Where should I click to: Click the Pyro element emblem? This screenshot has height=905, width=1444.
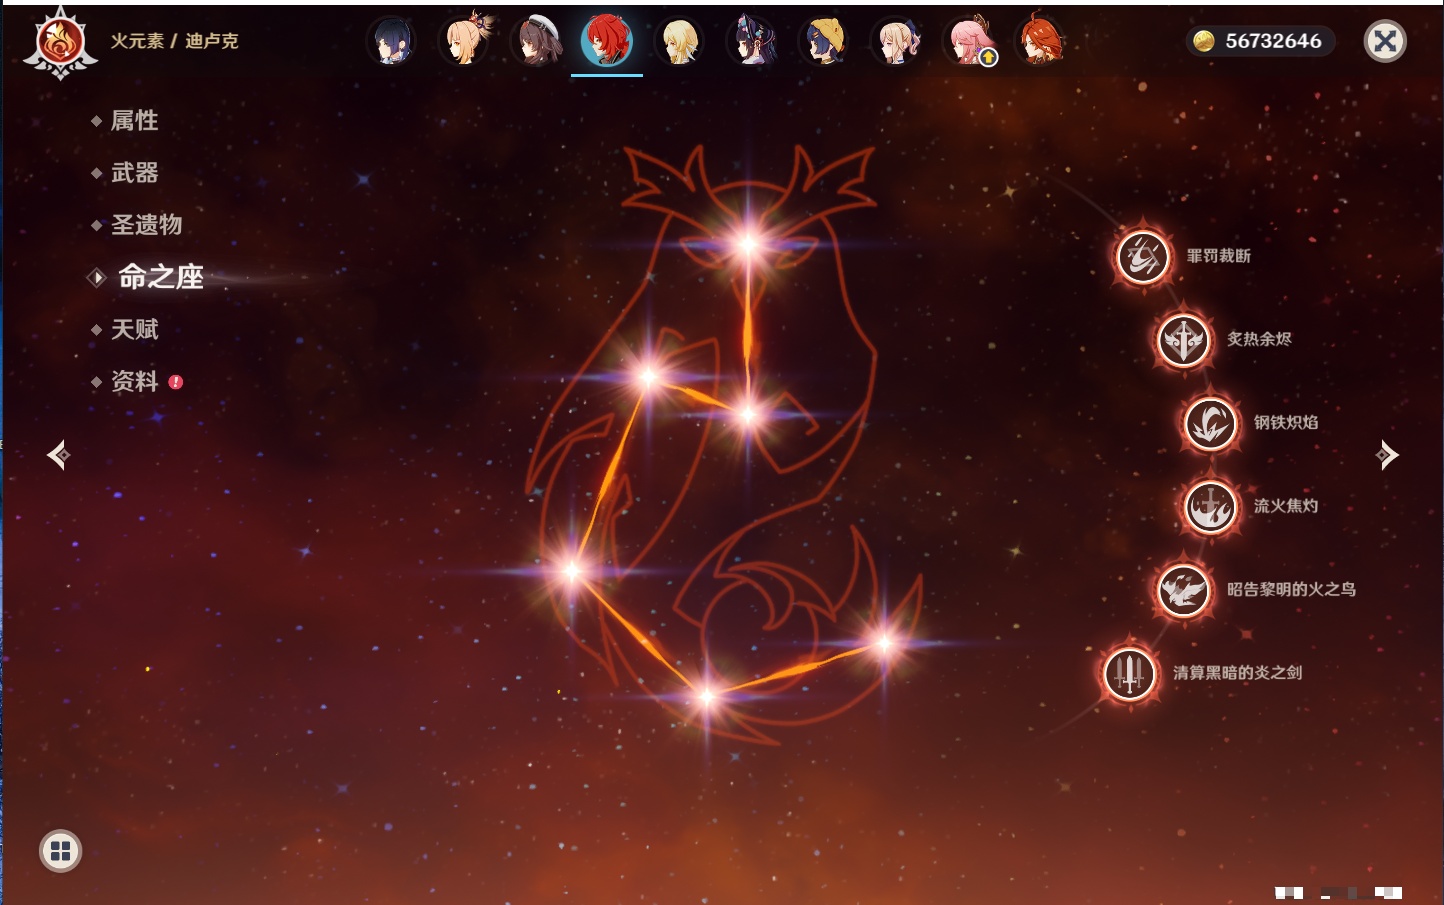[60, 43]
